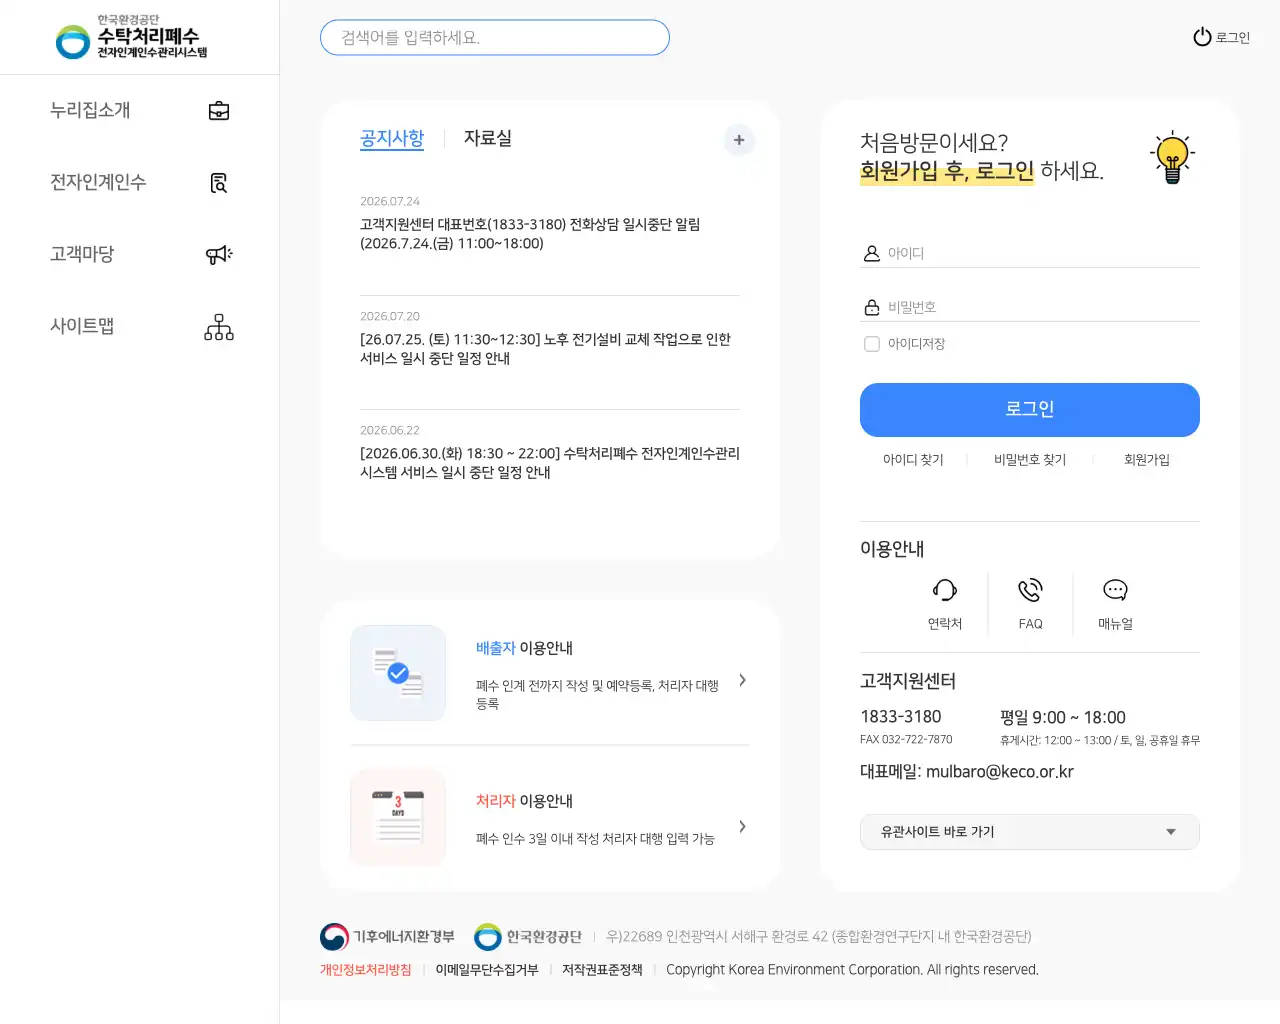
Task: Click the 회원가입 link
Action: click(1147, 460)
